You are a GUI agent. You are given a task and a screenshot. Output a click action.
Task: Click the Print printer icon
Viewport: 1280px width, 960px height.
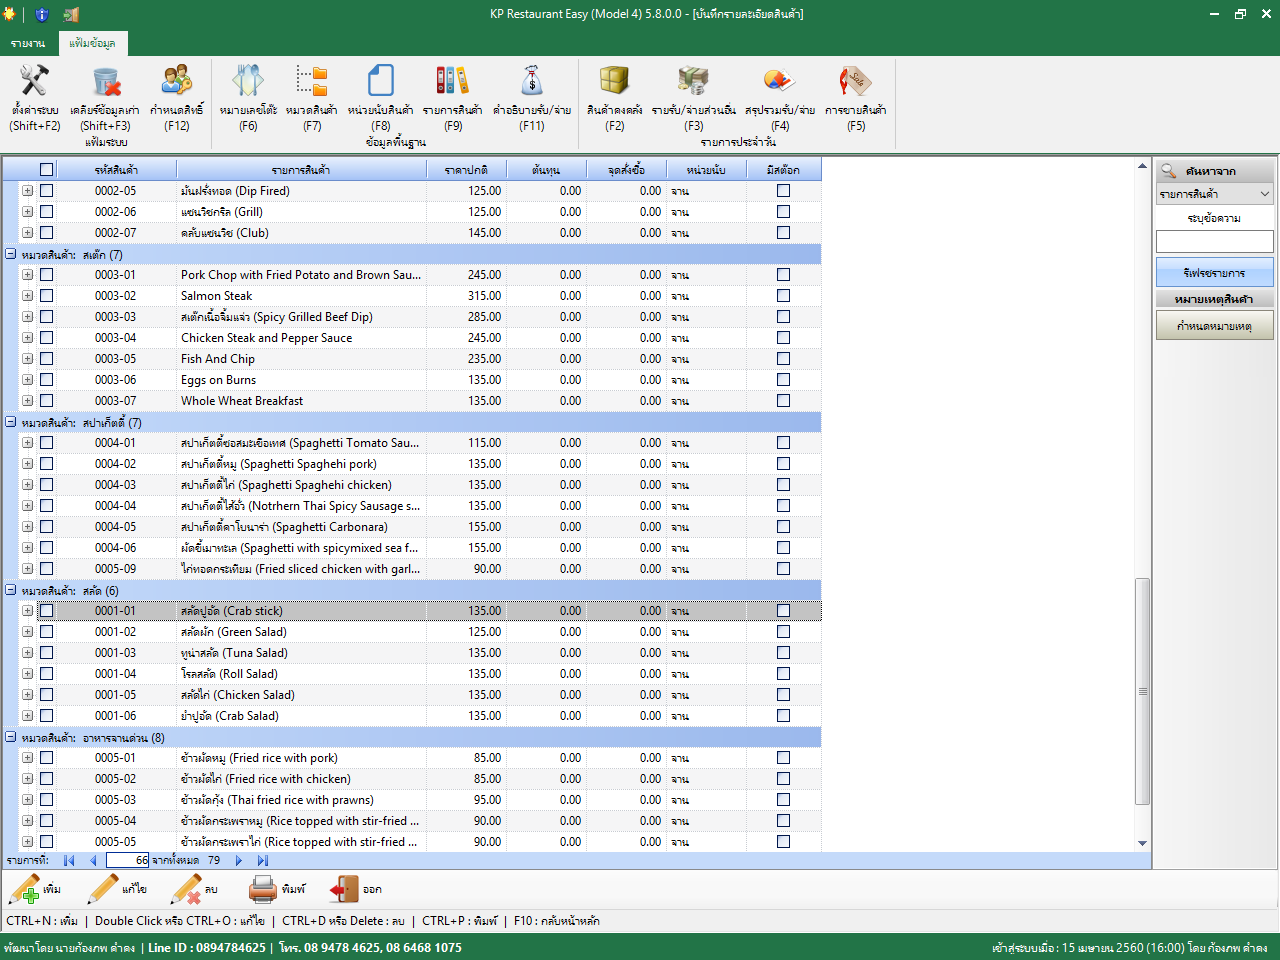pyautogui.click(x=263, y=889)
